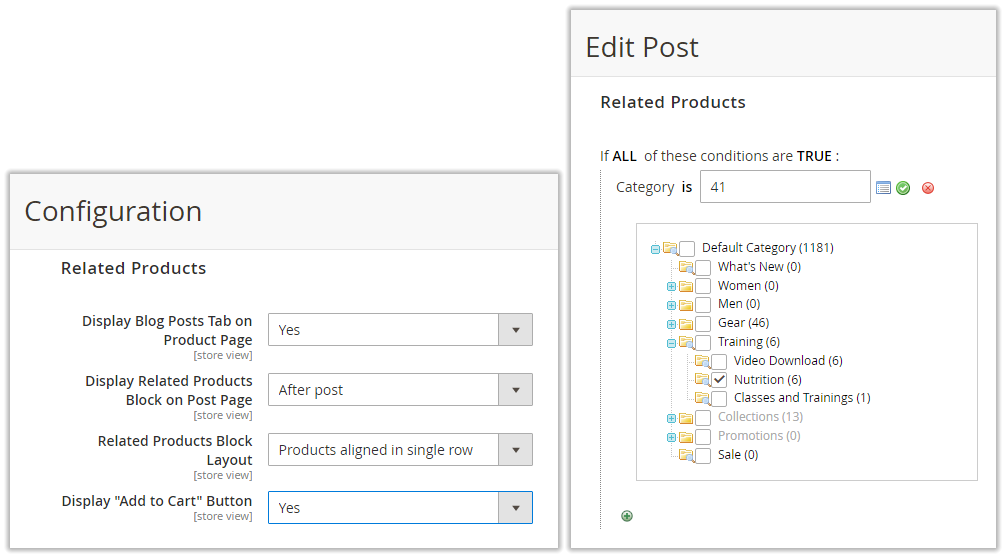This screenshot has width=1006, height=558.
Task: Open the category chooser list icon
Action: pyautogui.click(x=883, y=188)
